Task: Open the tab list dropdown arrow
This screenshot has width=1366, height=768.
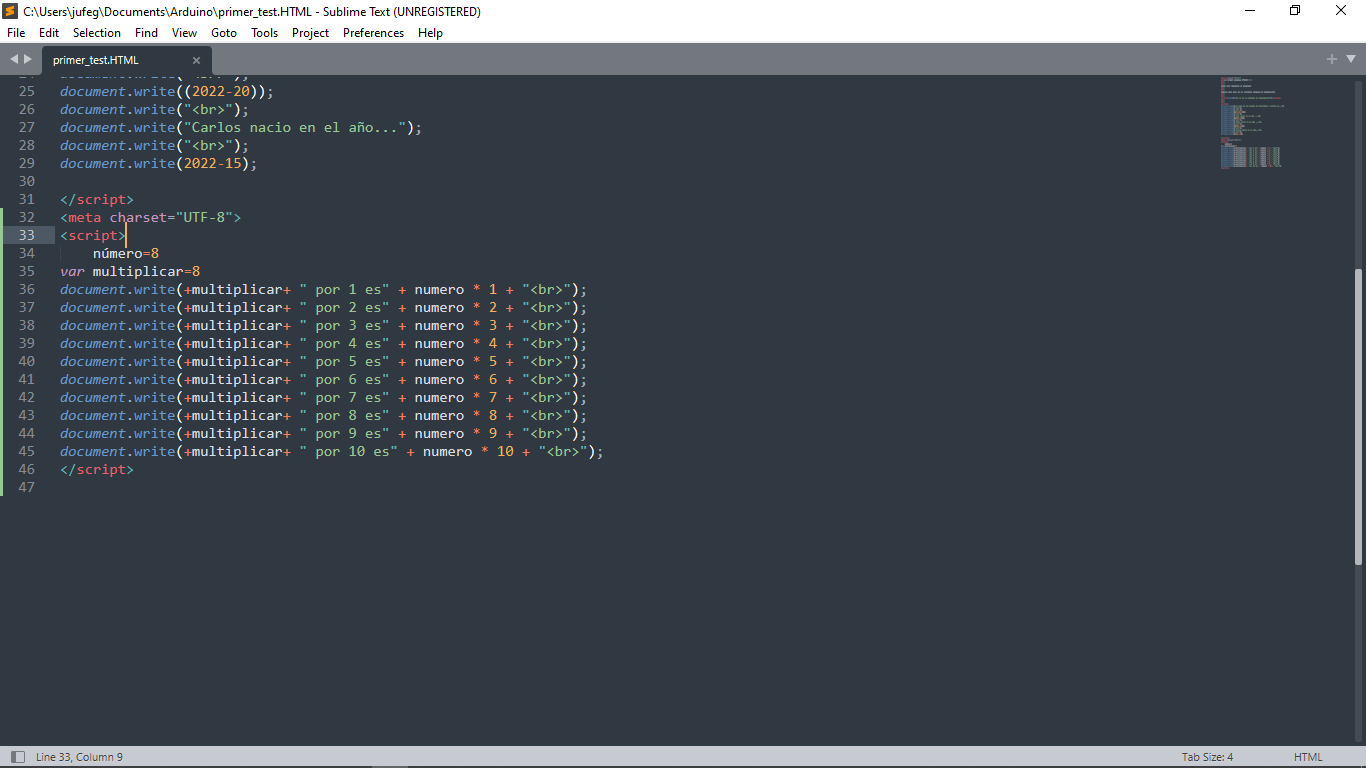Action: point(1350,59)
